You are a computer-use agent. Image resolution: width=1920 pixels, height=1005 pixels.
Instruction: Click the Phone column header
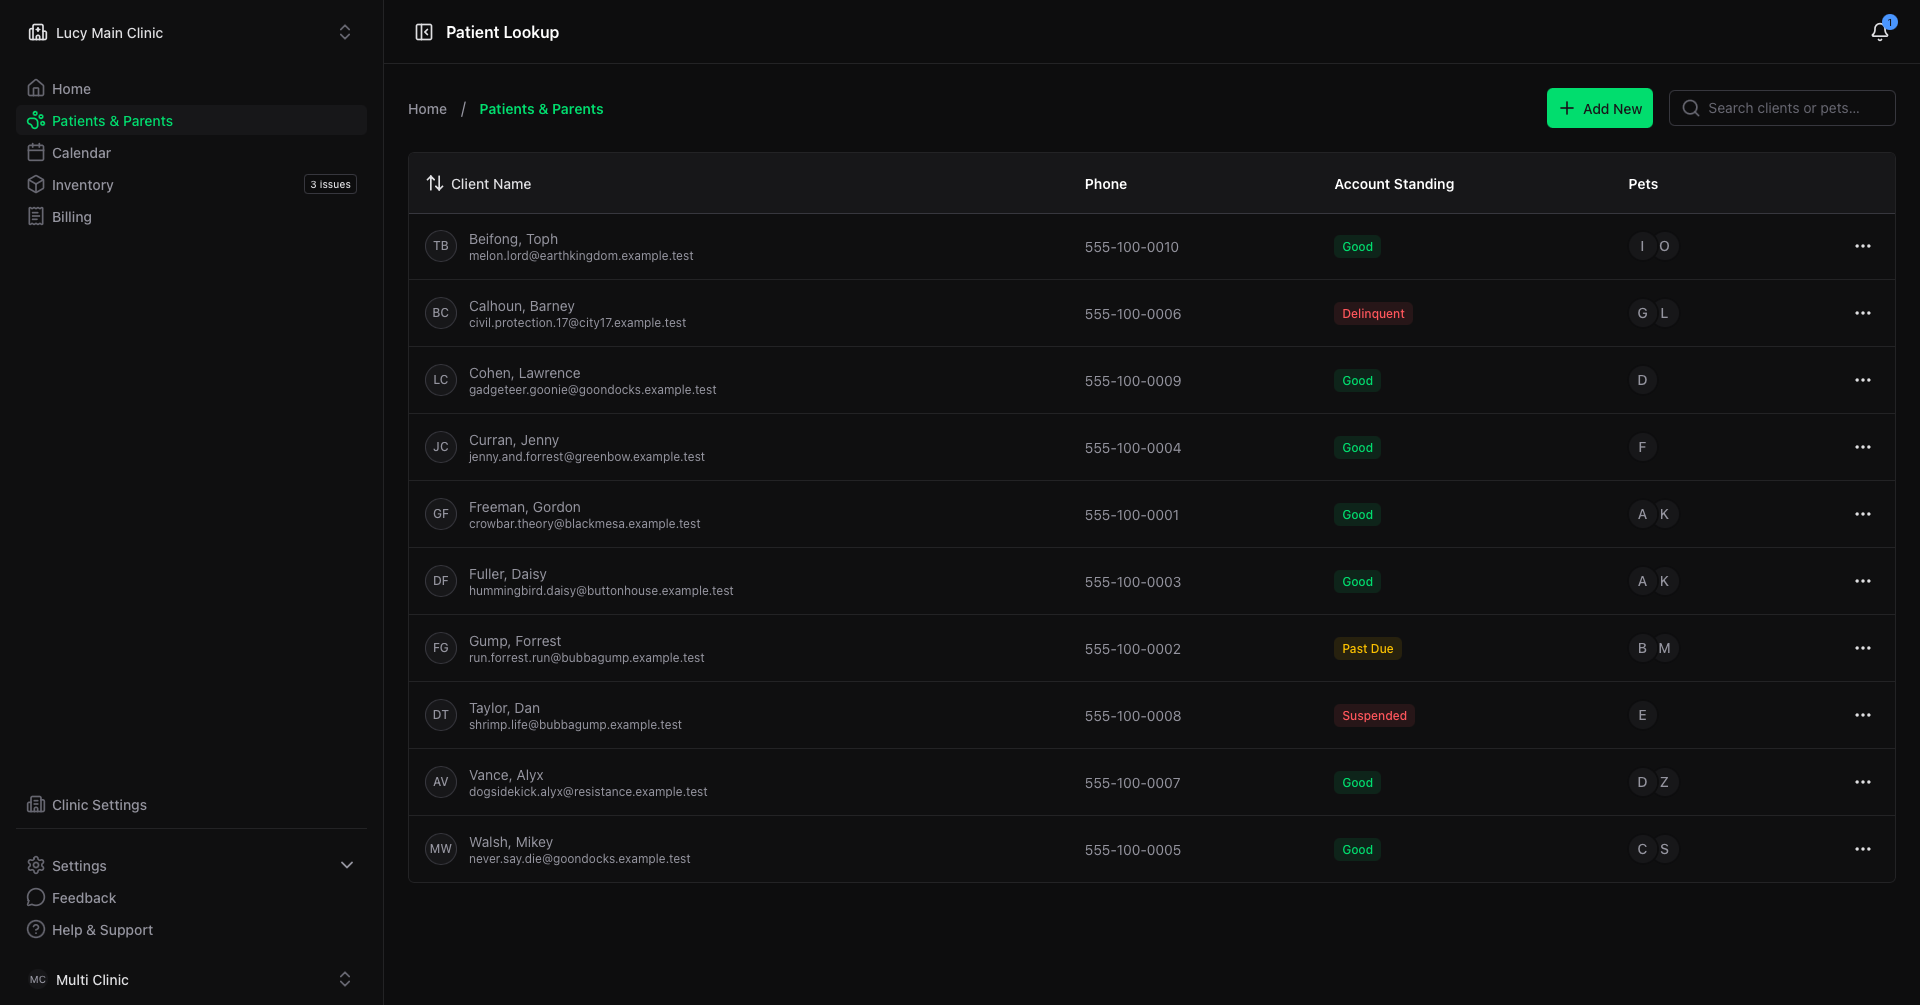tap(1105, 184)
